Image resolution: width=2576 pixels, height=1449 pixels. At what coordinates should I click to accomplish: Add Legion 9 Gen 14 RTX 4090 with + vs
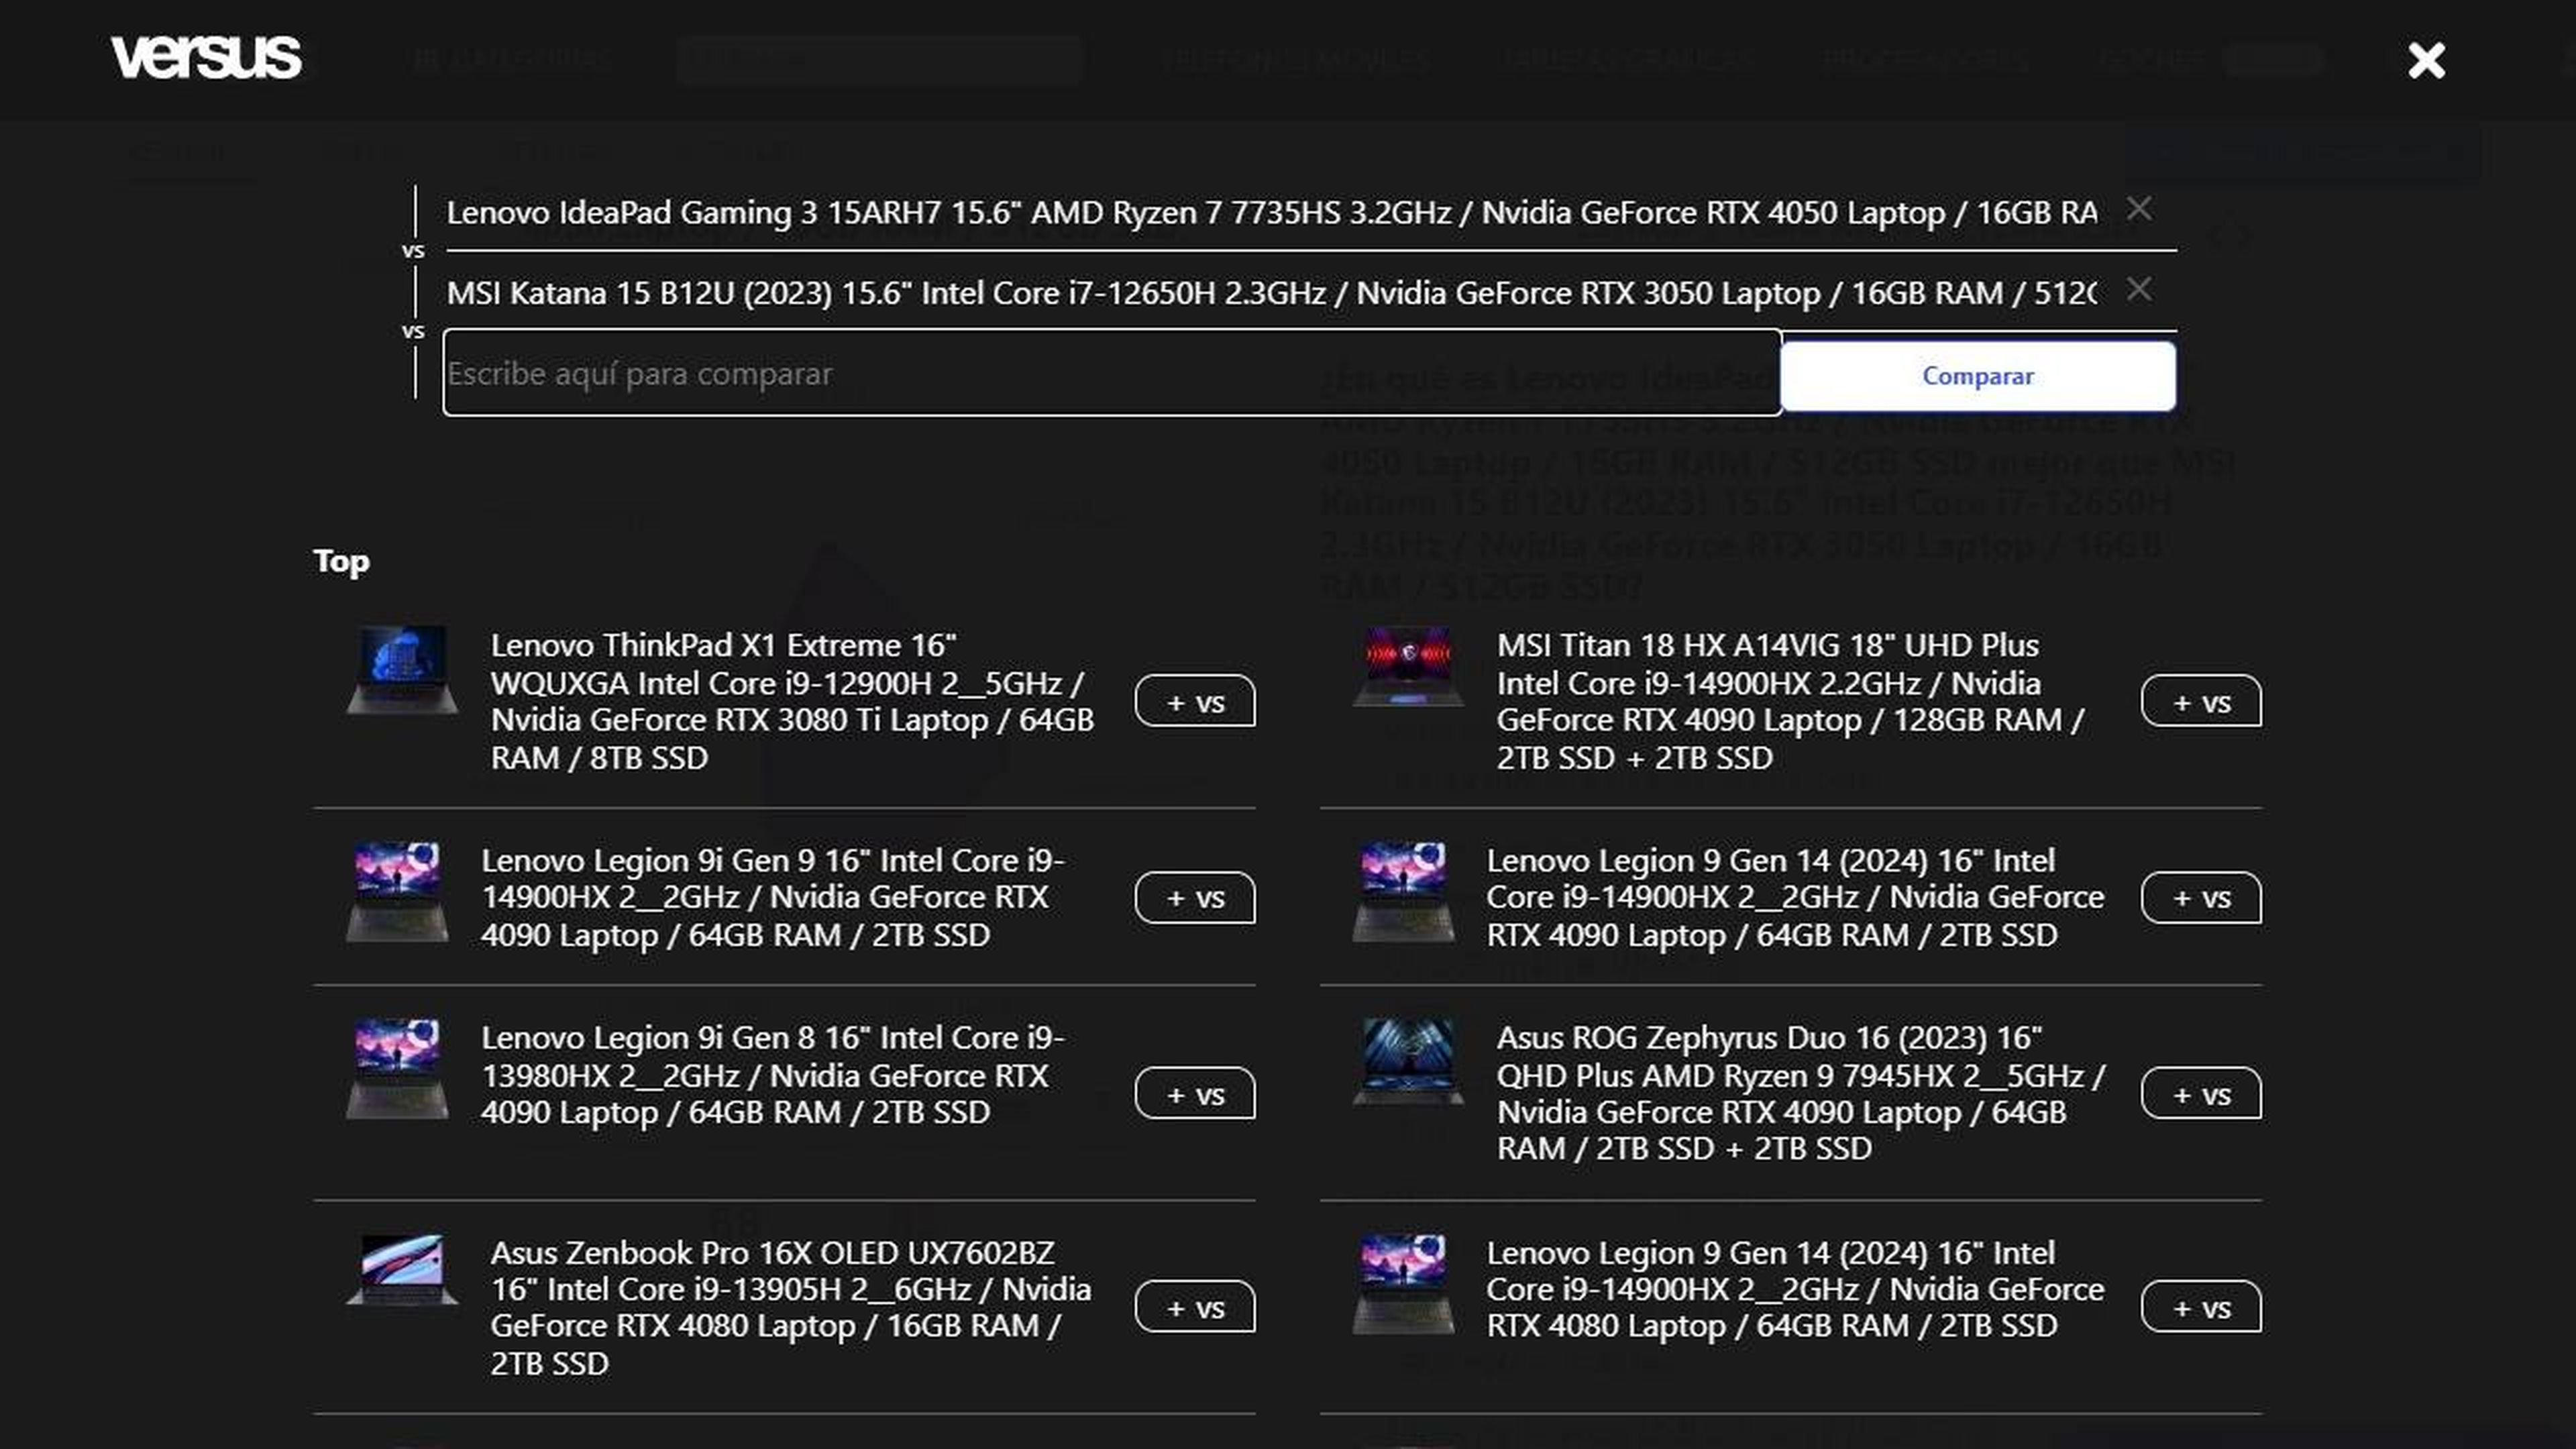tap(2201, 897)
